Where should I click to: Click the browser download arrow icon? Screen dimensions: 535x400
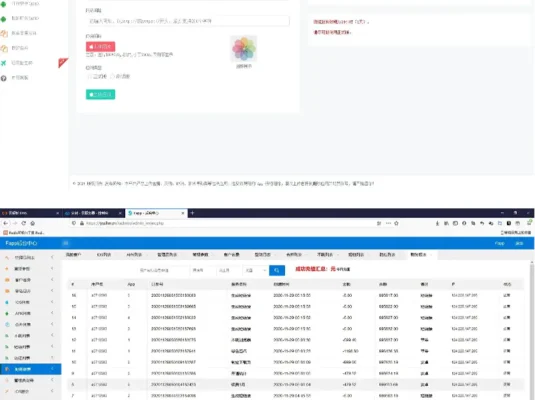click(x=437, y=223)
